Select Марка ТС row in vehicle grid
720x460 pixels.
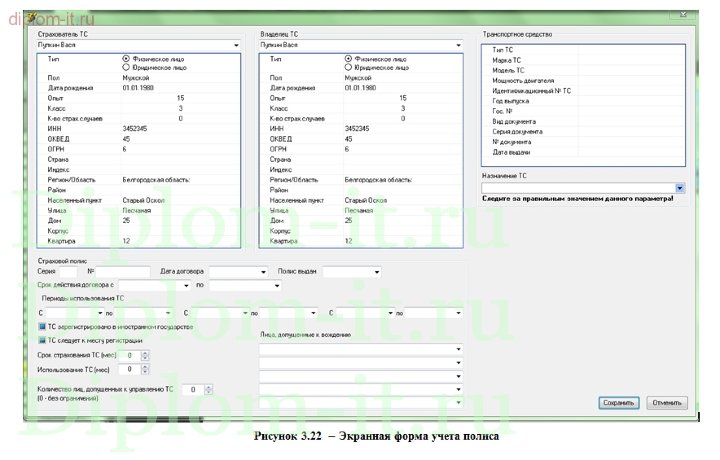583,60
